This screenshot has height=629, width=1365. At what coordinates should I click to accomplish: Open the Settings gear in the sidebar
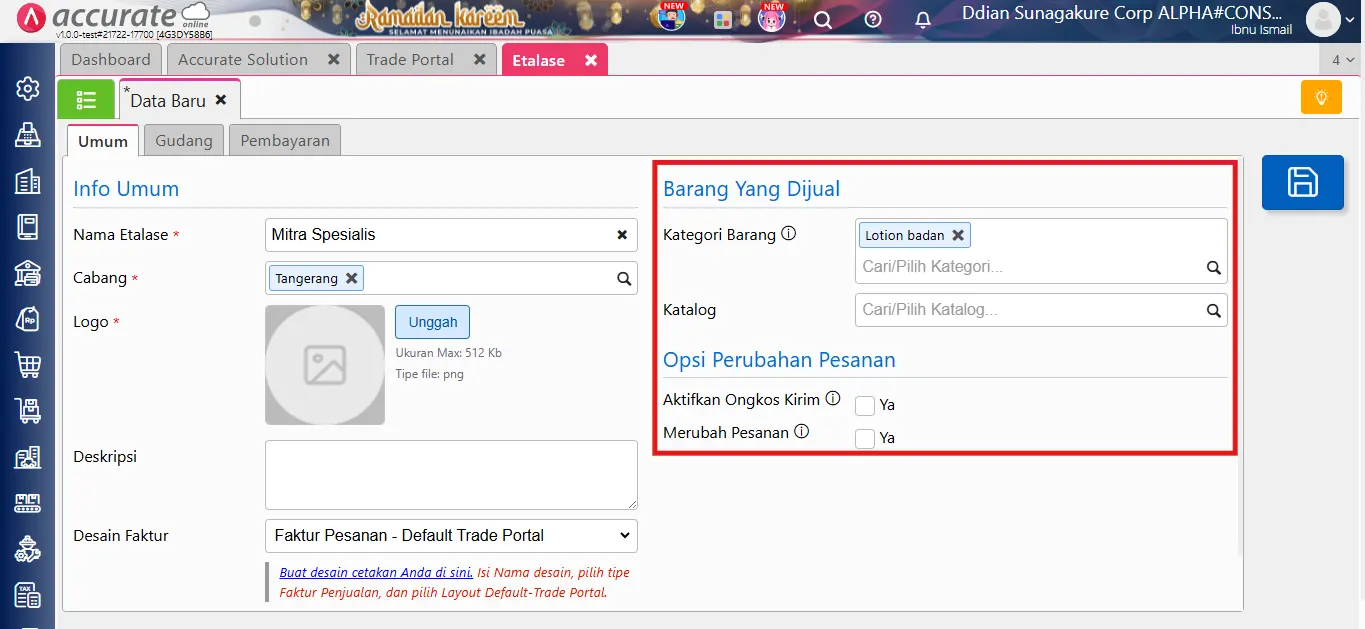pos(27,88)
